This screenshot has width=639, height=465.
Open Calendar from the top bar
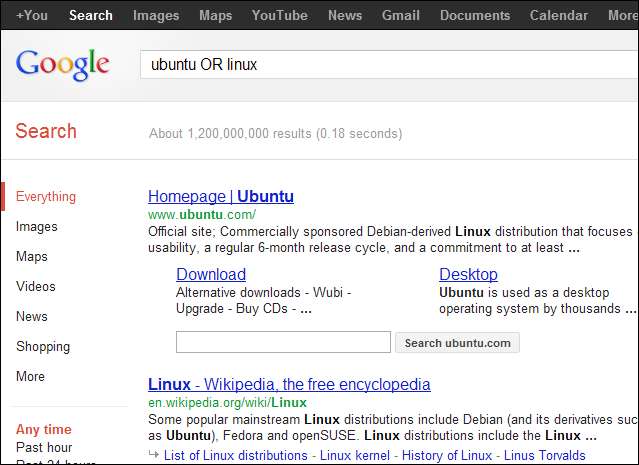pyautogui.click(x=559, y=15)
